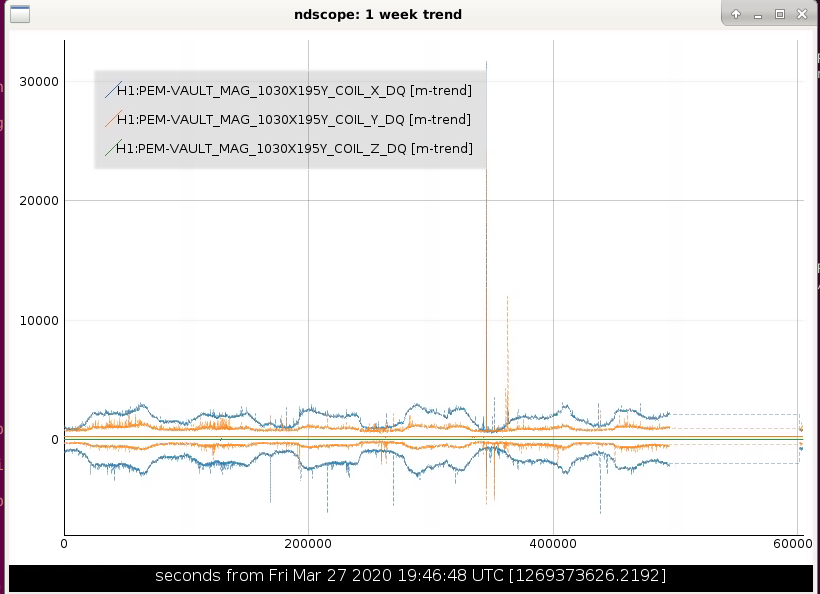Select the COIL_X_DQ legend entry label

(x=294, y=90)
